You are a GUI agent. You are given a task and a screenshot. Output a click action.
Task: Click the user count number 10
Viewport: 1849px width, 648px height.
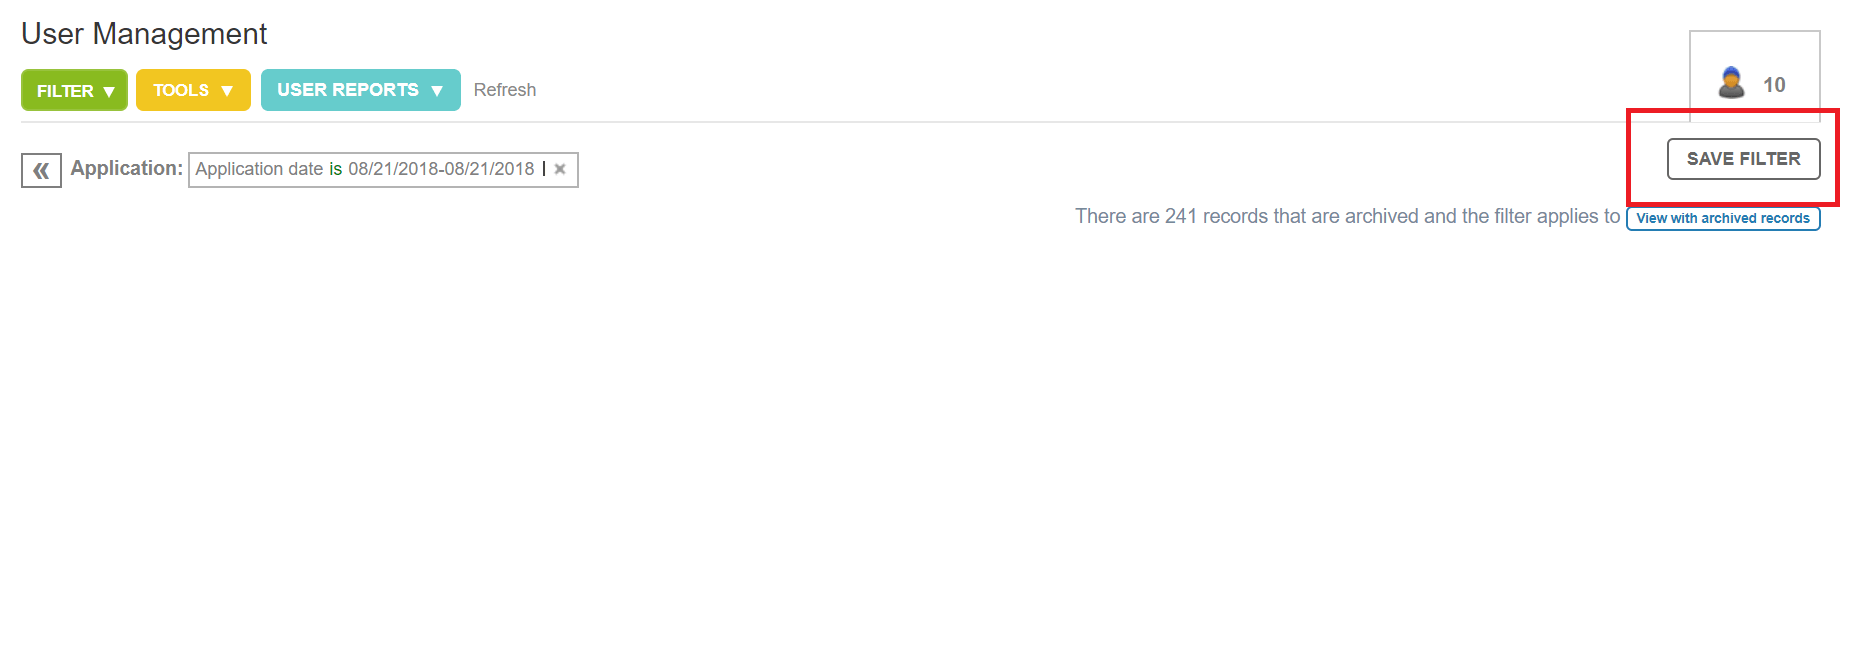tap(1774, 85)
